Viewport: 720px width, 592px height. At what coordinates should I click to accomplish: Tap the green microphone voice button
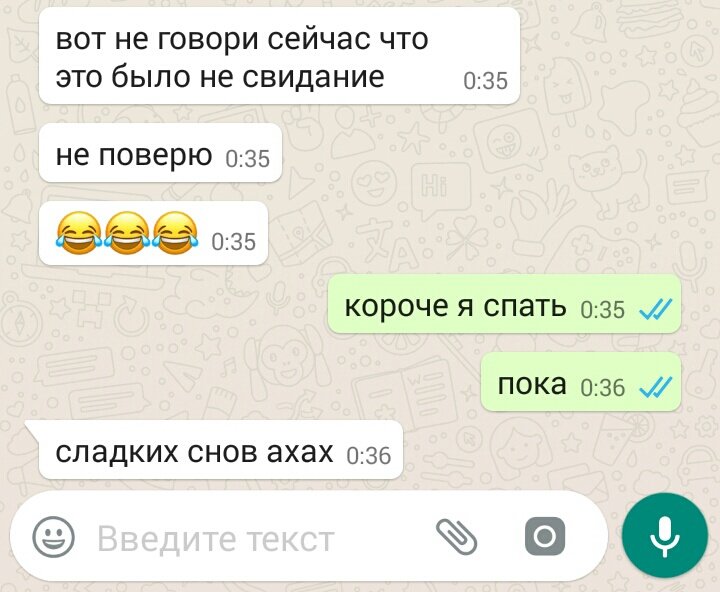664,535
